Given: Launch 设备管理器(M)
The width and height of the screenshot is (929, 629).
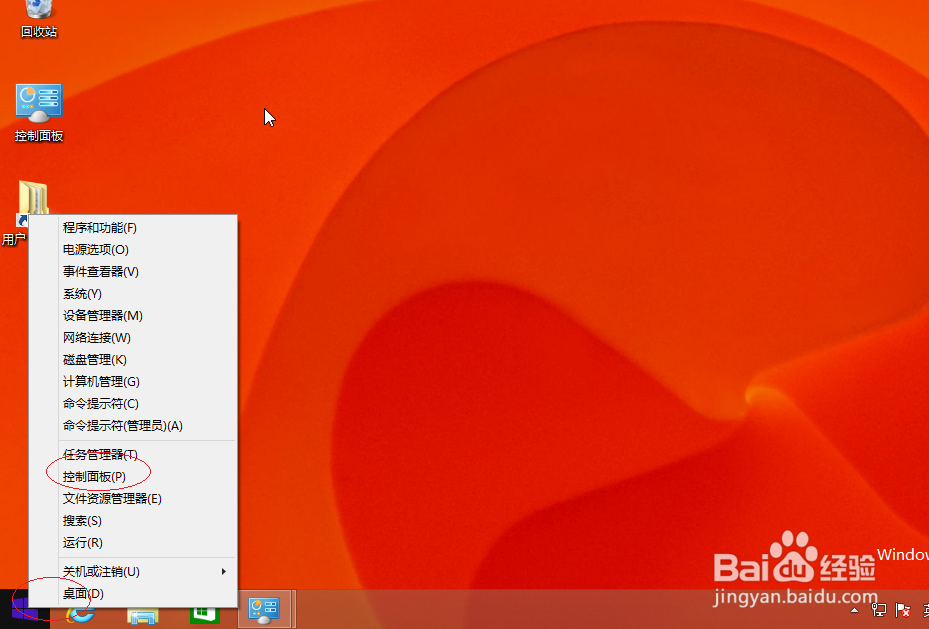Looking at the screenshot, I should pos(133,316).
